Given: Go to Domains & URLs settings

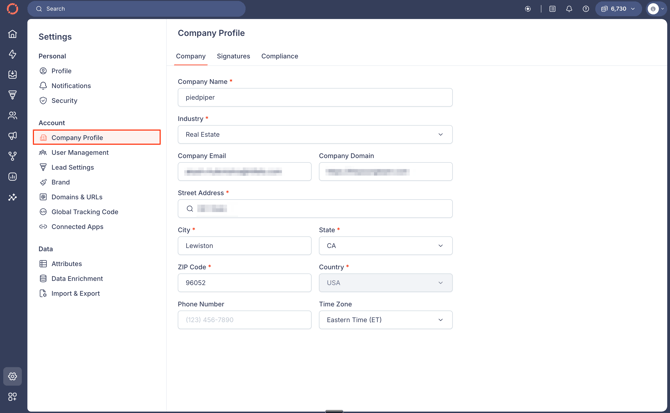Looking at the screenshot, I should click(76, 197).
